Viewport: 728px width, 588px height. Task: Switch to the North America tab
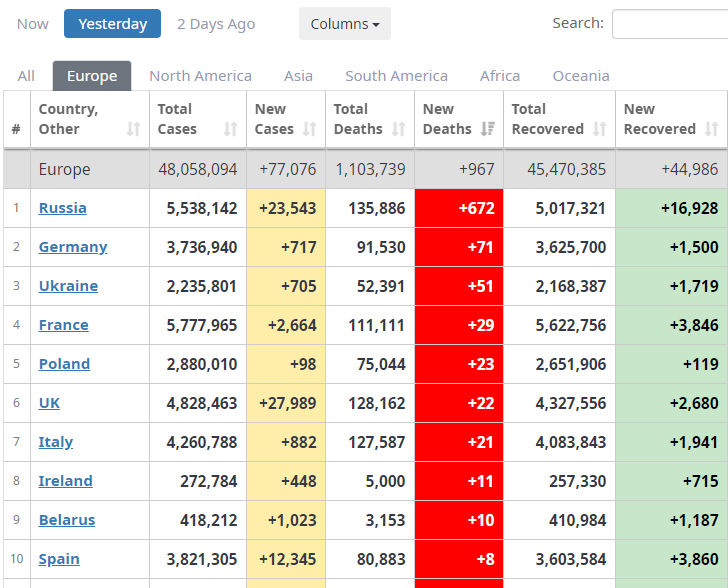click(200, 76)
